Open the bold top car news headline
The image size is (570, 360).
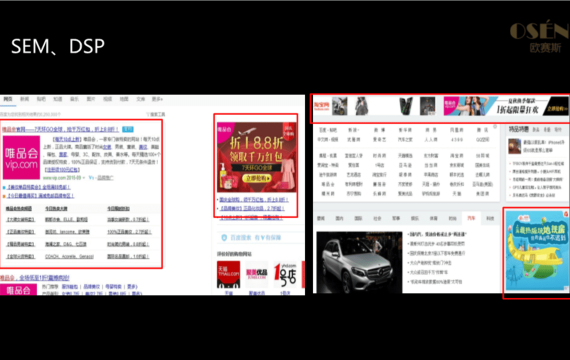click(438, 234)
